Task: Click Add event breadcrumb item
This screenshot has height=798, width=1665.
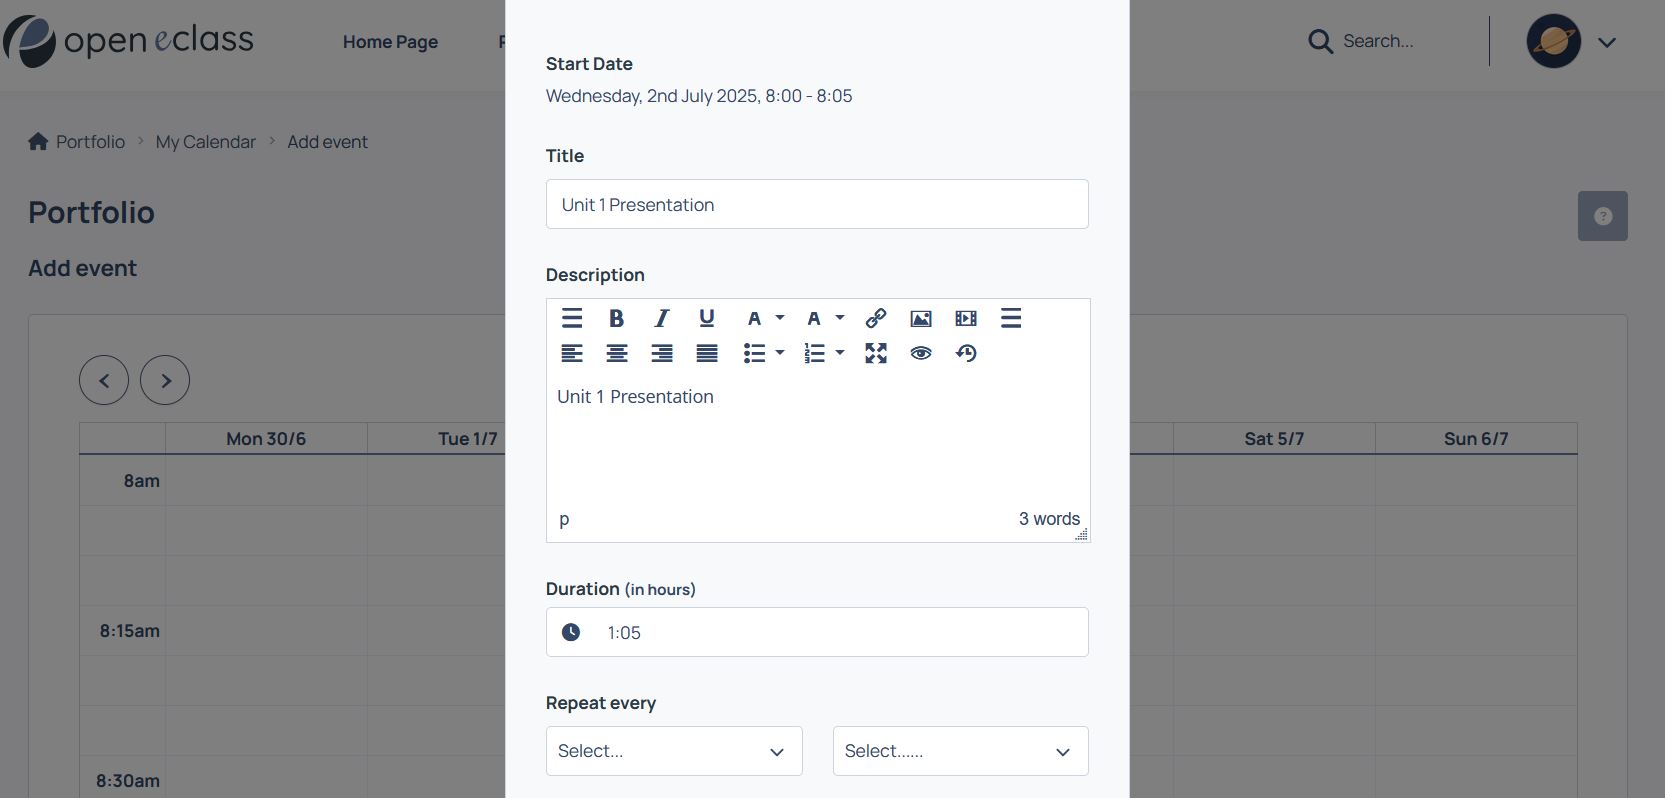Action: point(327,142)
